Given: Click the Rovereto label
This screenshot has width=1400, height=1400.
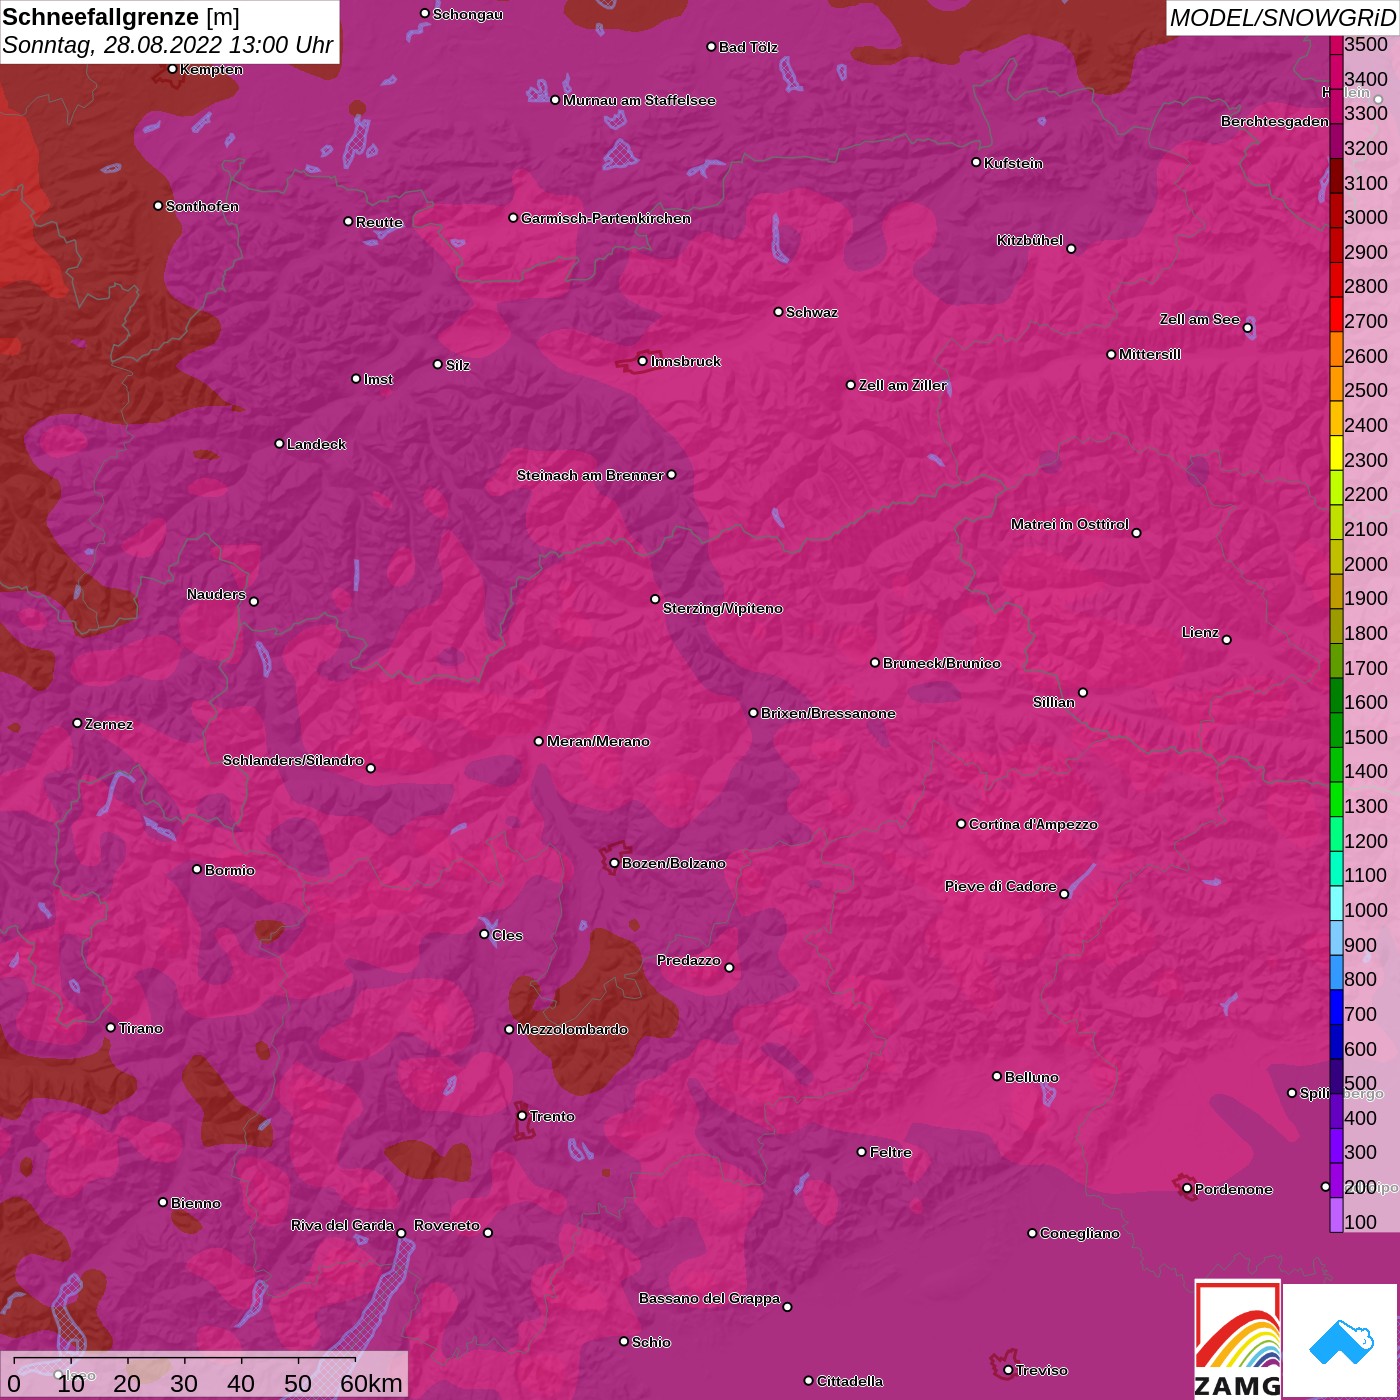Looking at the screenshot, I should click(447, 1225).
